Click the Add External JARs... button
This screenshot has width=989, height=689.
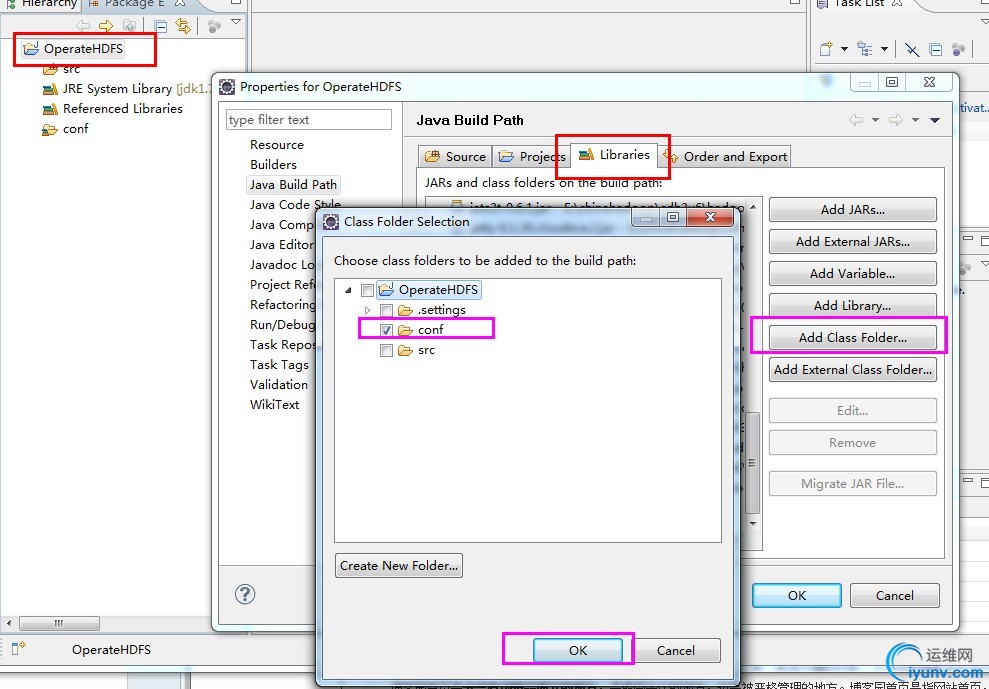click(x=852, y=242)
